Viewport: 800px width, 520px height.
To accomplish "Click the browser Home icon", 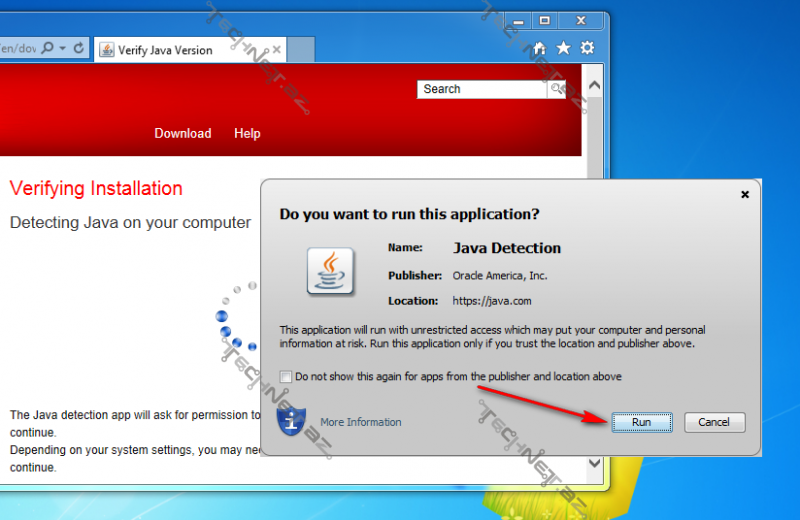I will (539, 48).
